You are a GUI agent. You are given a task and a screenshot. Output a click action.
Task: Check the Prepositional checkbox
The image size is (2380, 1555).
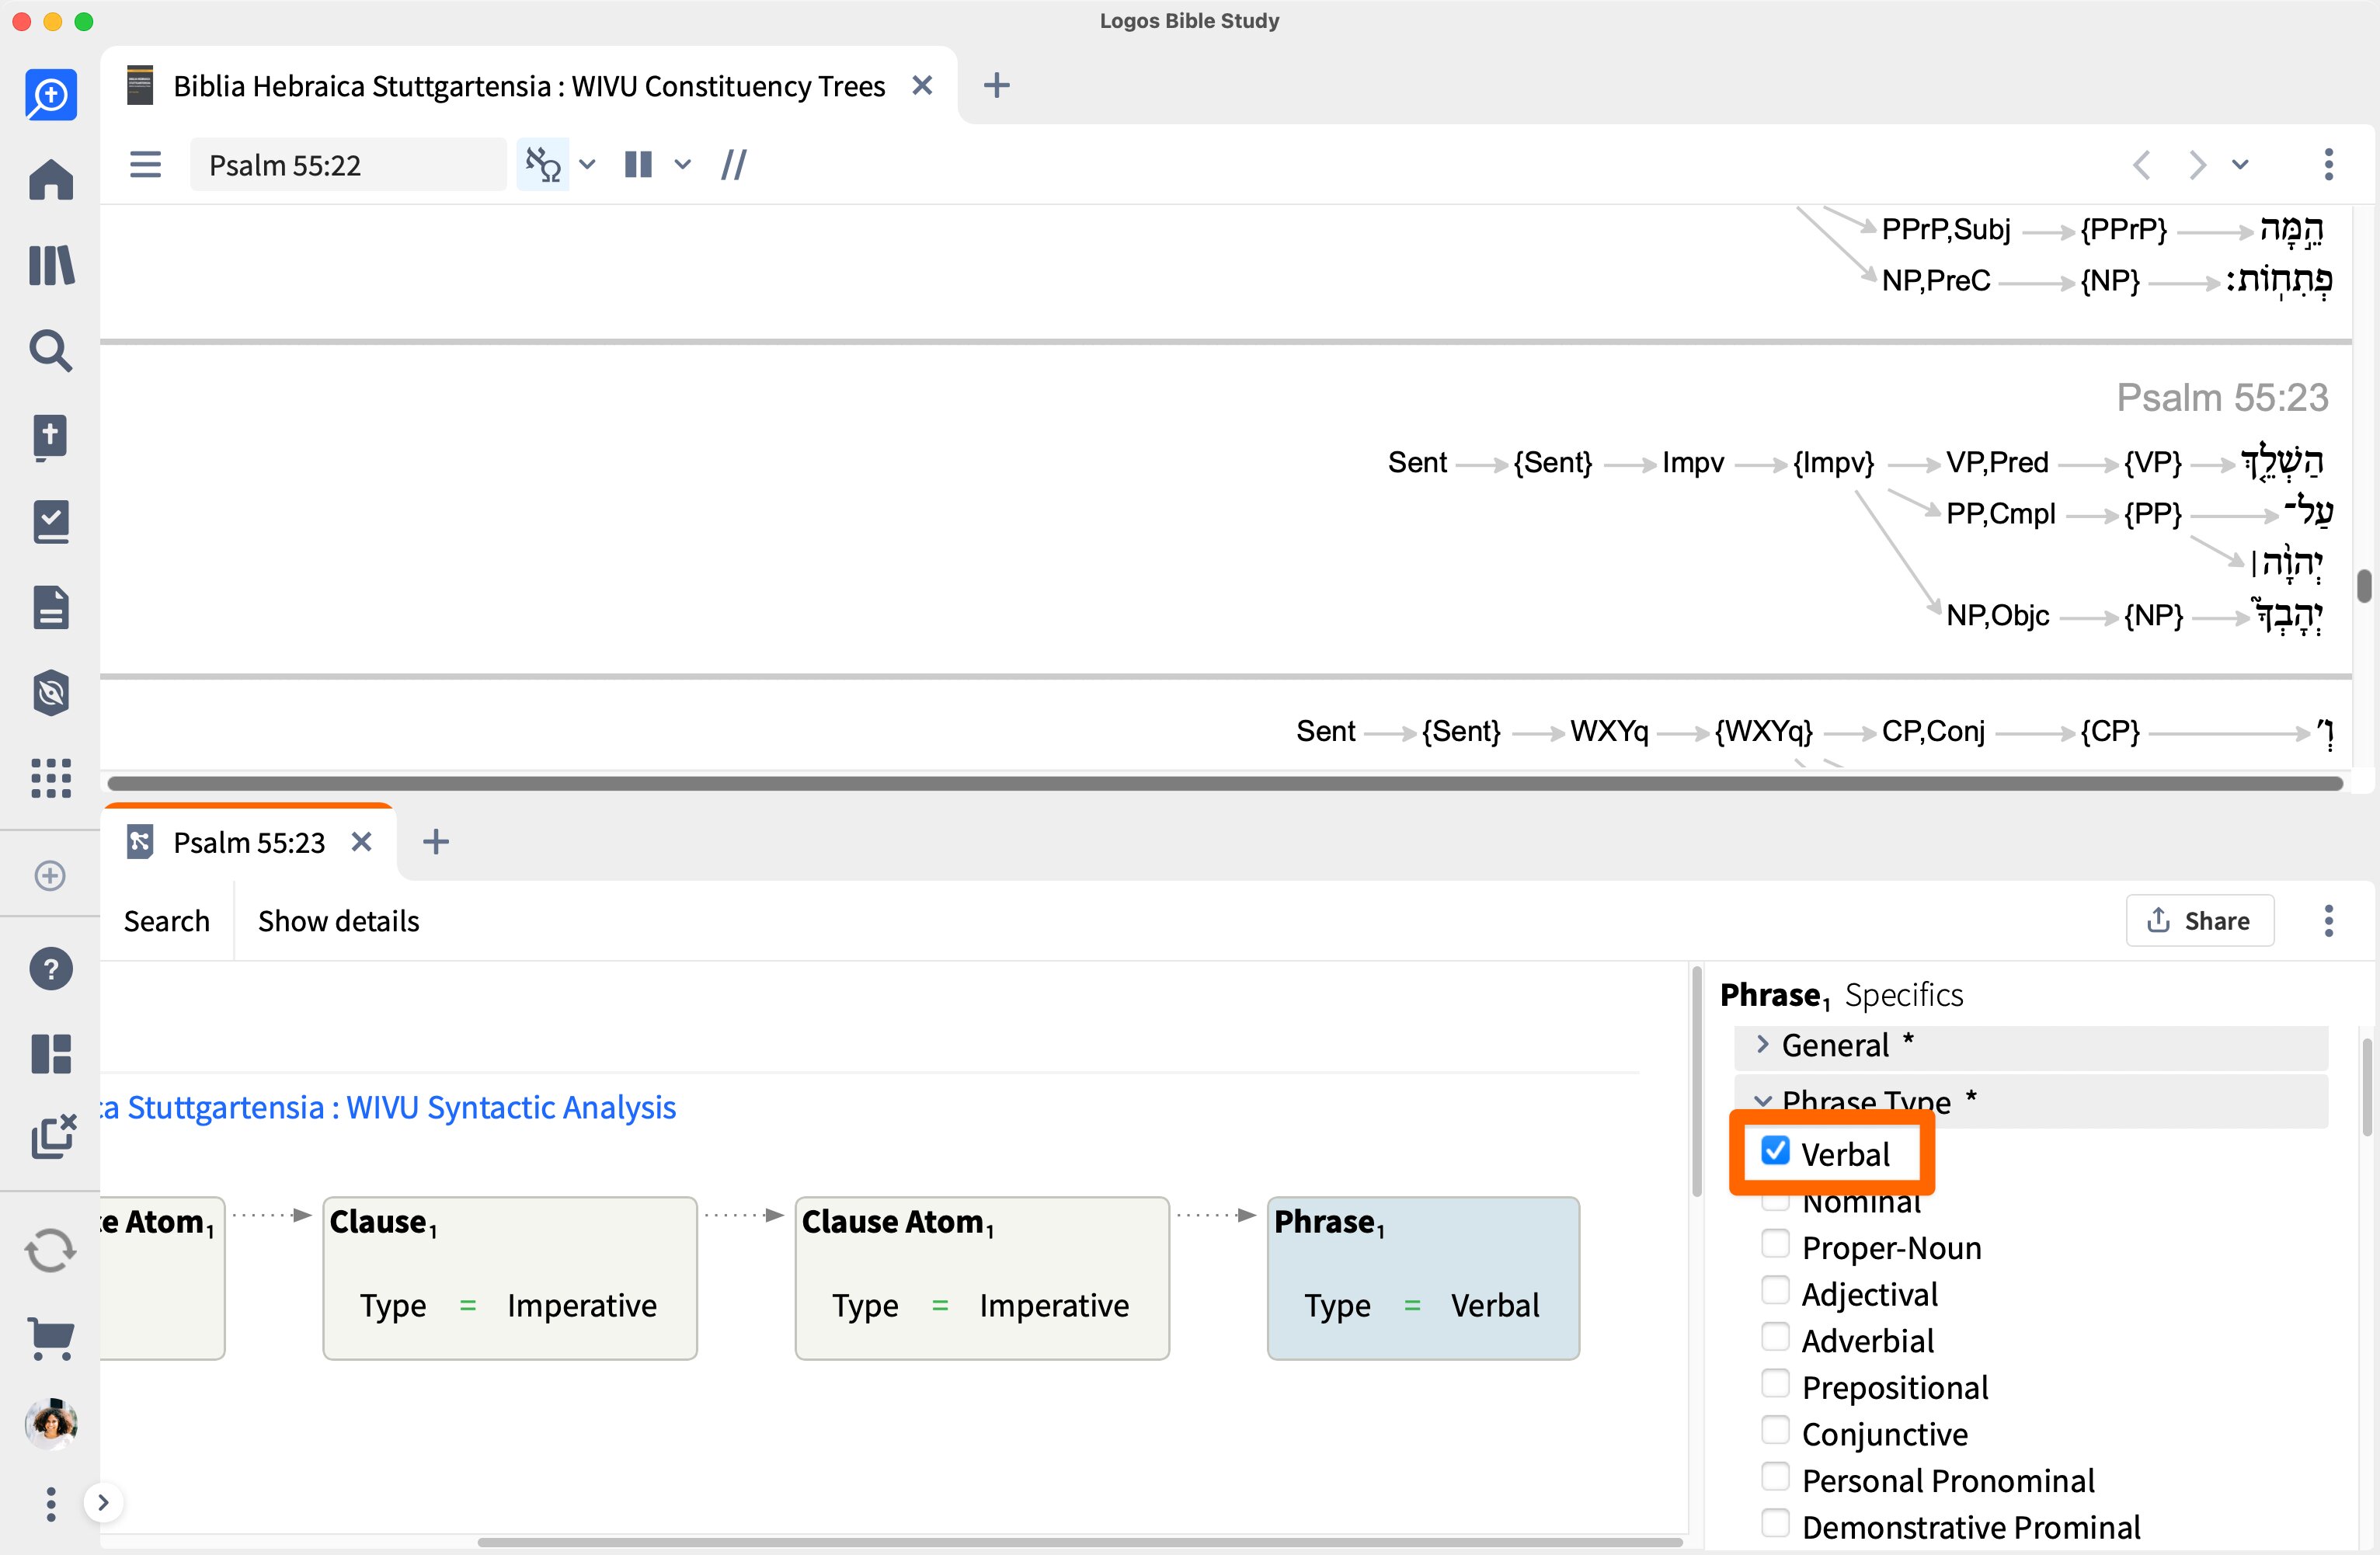1776,1384
